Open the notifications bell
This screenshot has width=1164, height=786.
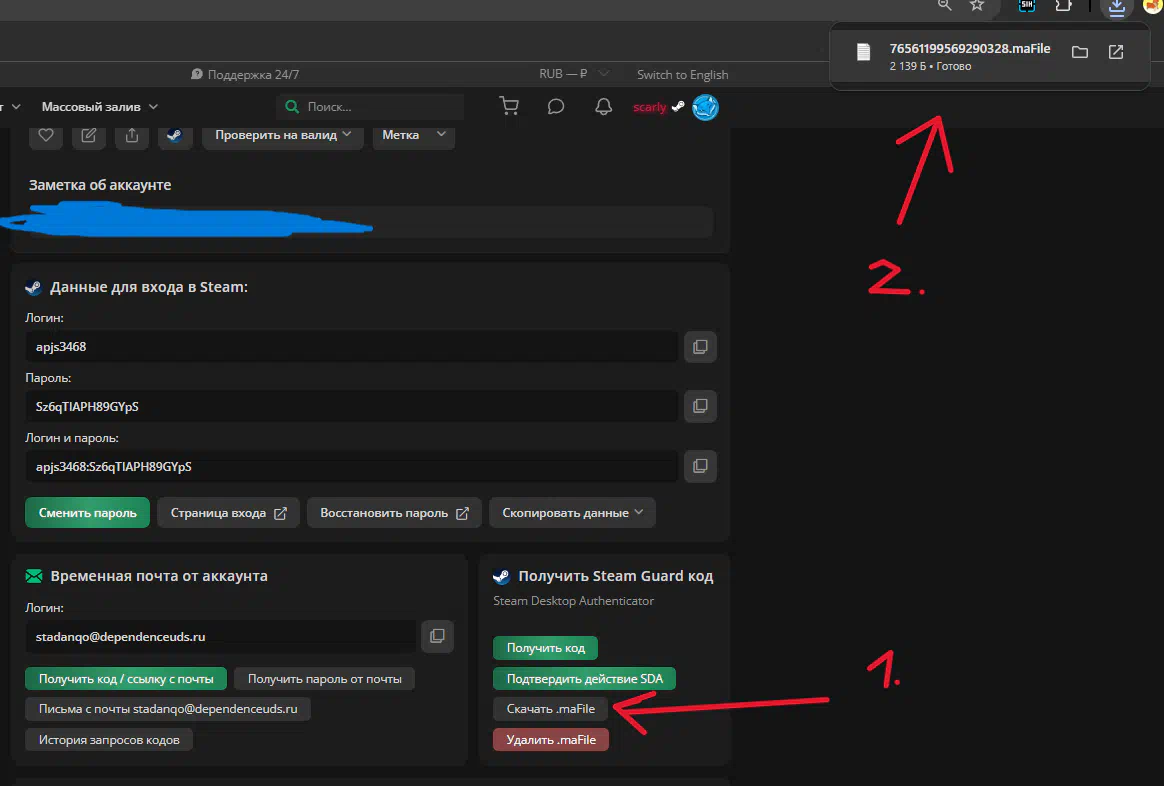coord(603,107)
